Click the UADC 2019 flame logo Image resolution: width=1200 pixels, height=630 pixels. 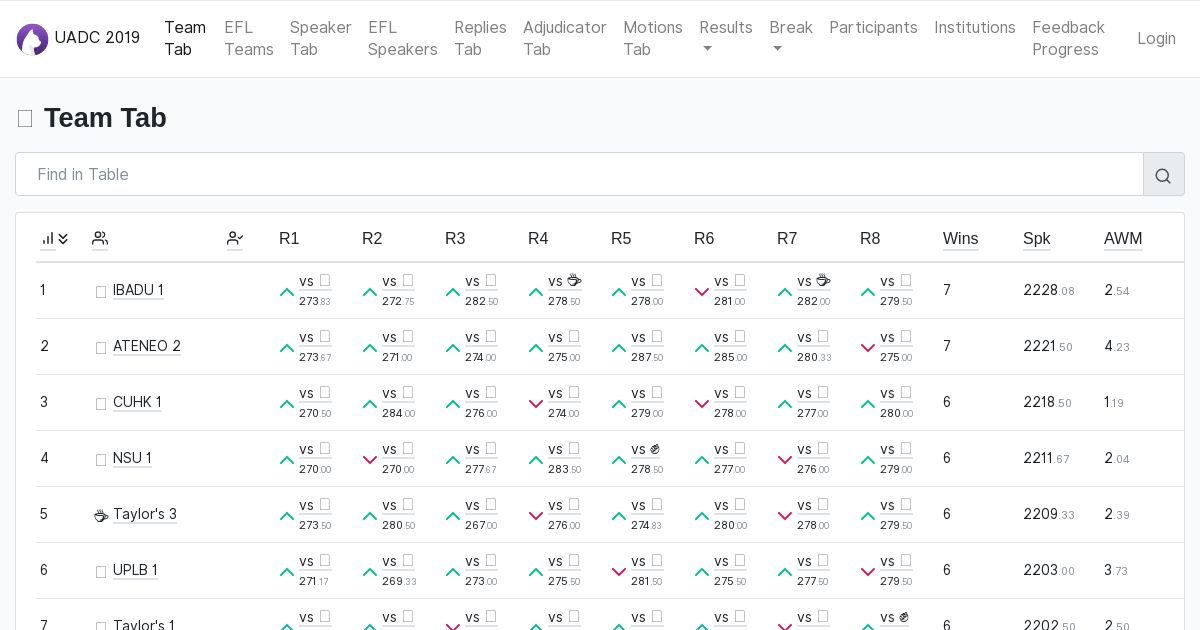[32, 39]
